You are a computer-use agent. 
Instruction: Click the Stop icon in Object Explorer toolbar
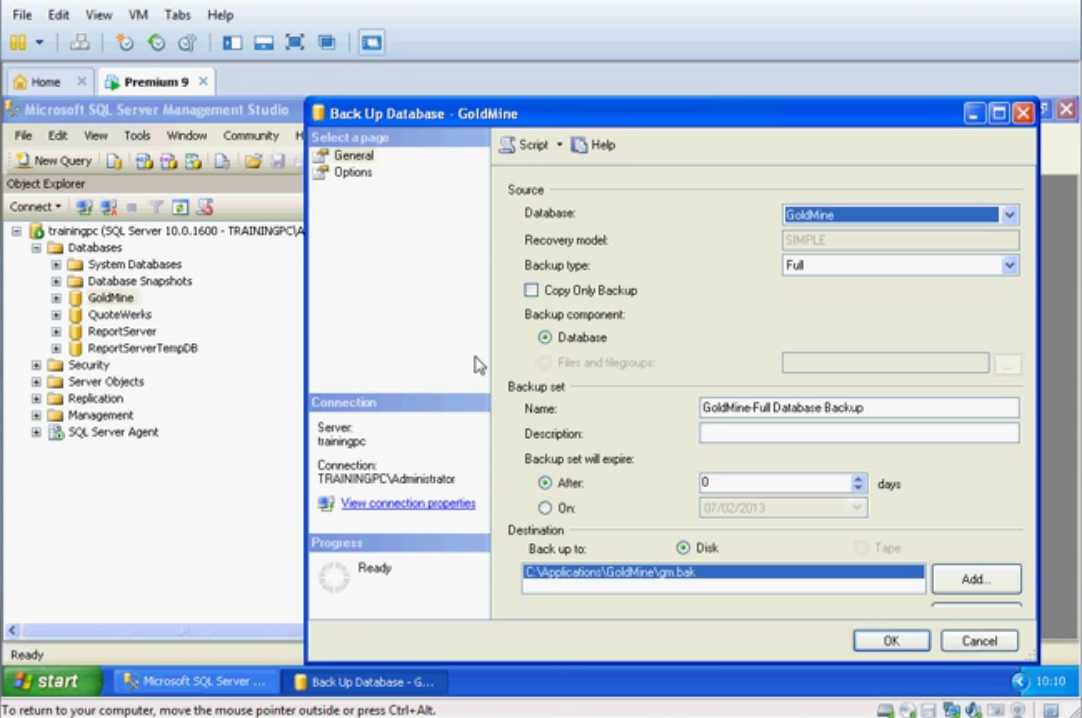click(132, 207)
